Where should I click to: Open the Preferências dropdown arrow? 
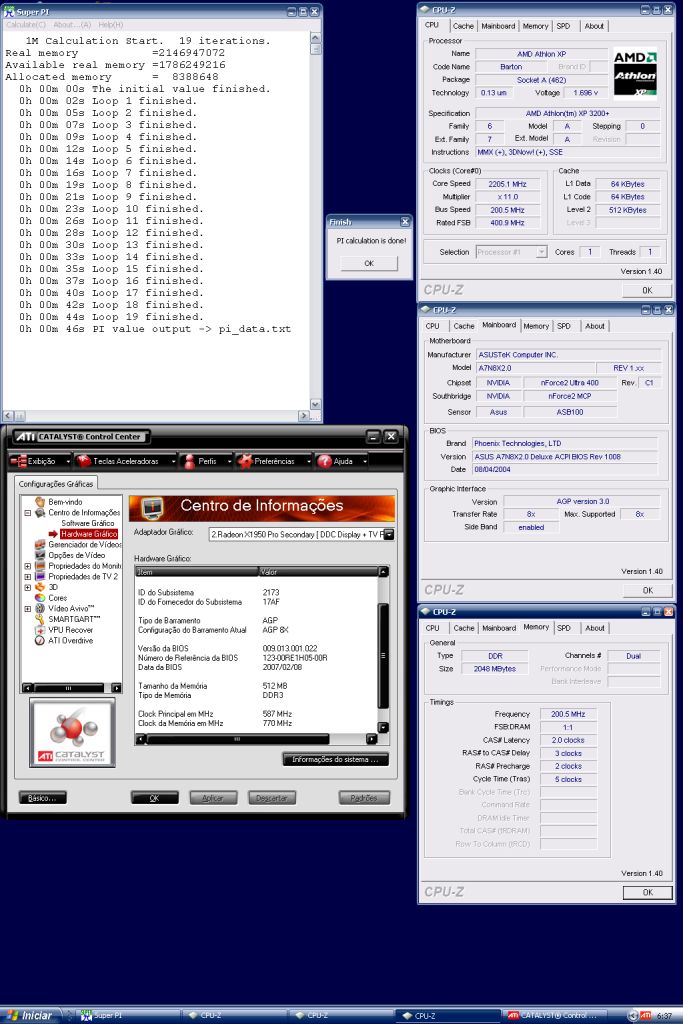point(308,461)
